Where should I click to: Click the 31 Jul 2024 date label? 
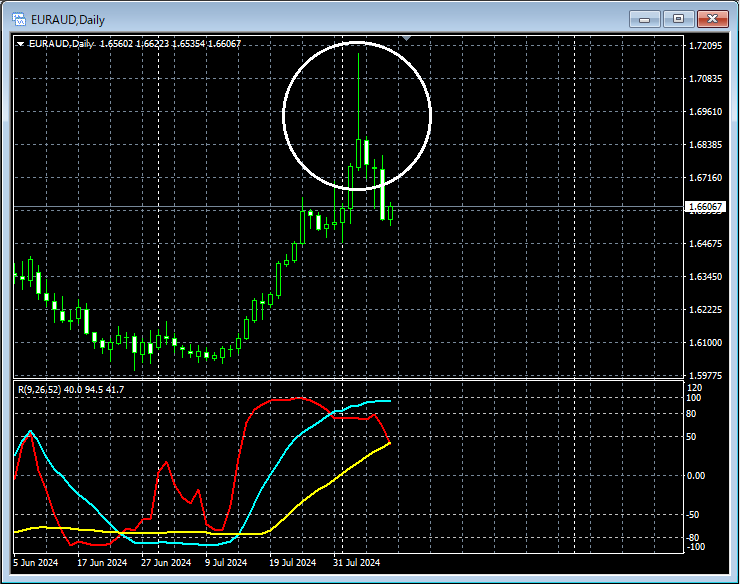356,563
